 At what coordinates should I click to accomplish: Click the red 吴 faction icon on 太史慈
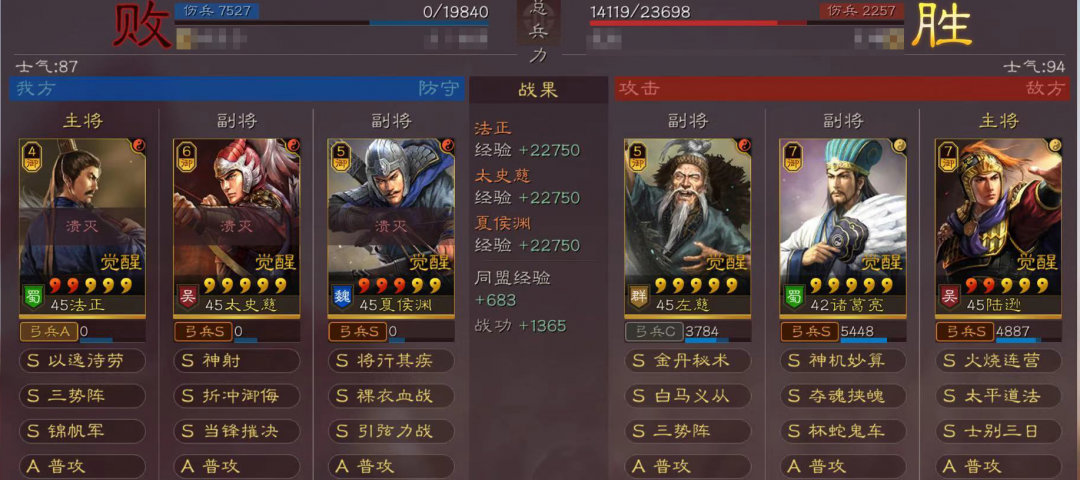point(187,298)
